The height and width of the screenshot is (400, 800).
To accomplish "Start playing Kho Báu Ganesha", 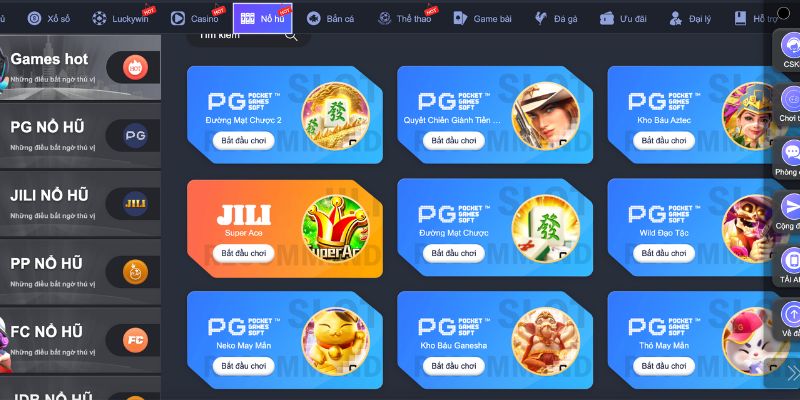I will tap(454, 366).
